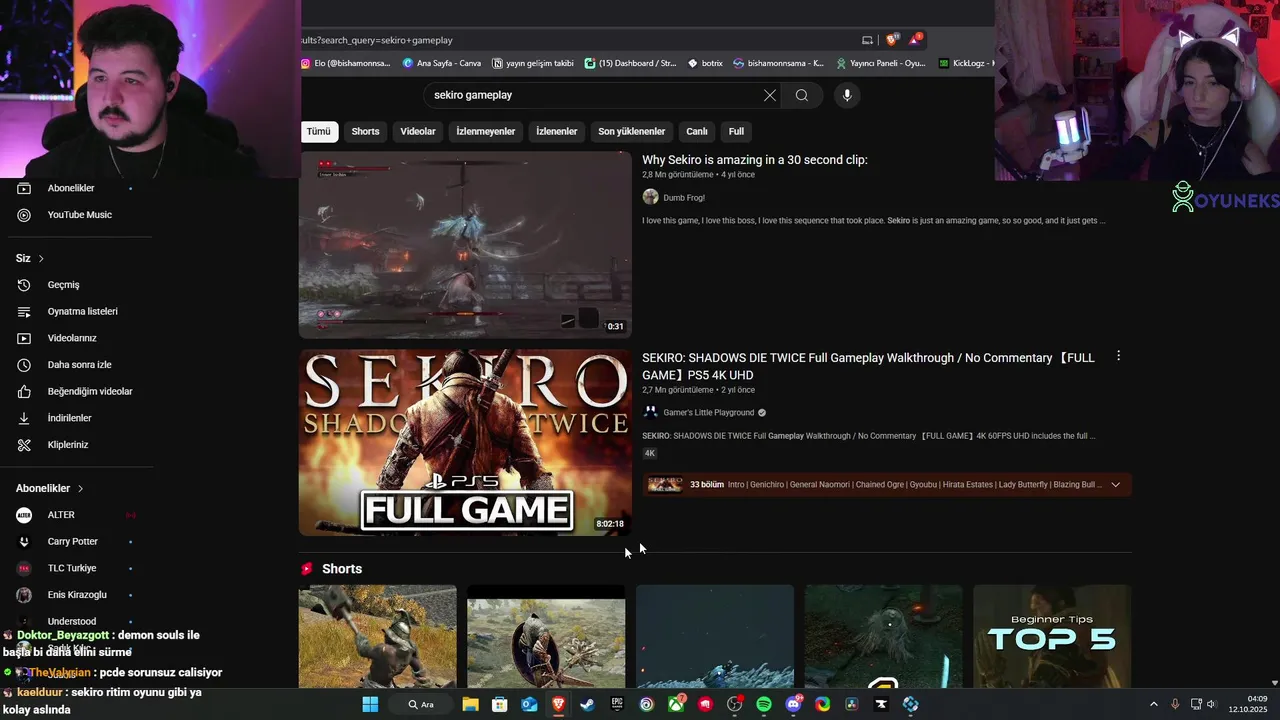
Task: Select the Shorts filter chip
Action: [x=365, y=131]
